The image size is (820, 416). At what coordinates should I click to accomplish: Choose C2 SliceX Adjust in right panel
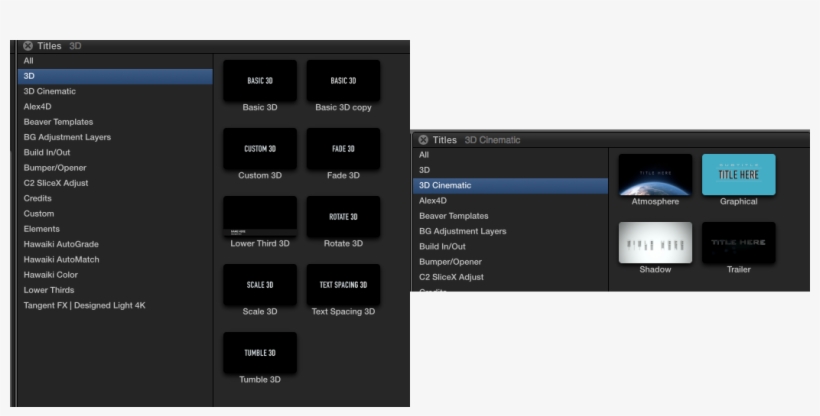tap(451, 276)
